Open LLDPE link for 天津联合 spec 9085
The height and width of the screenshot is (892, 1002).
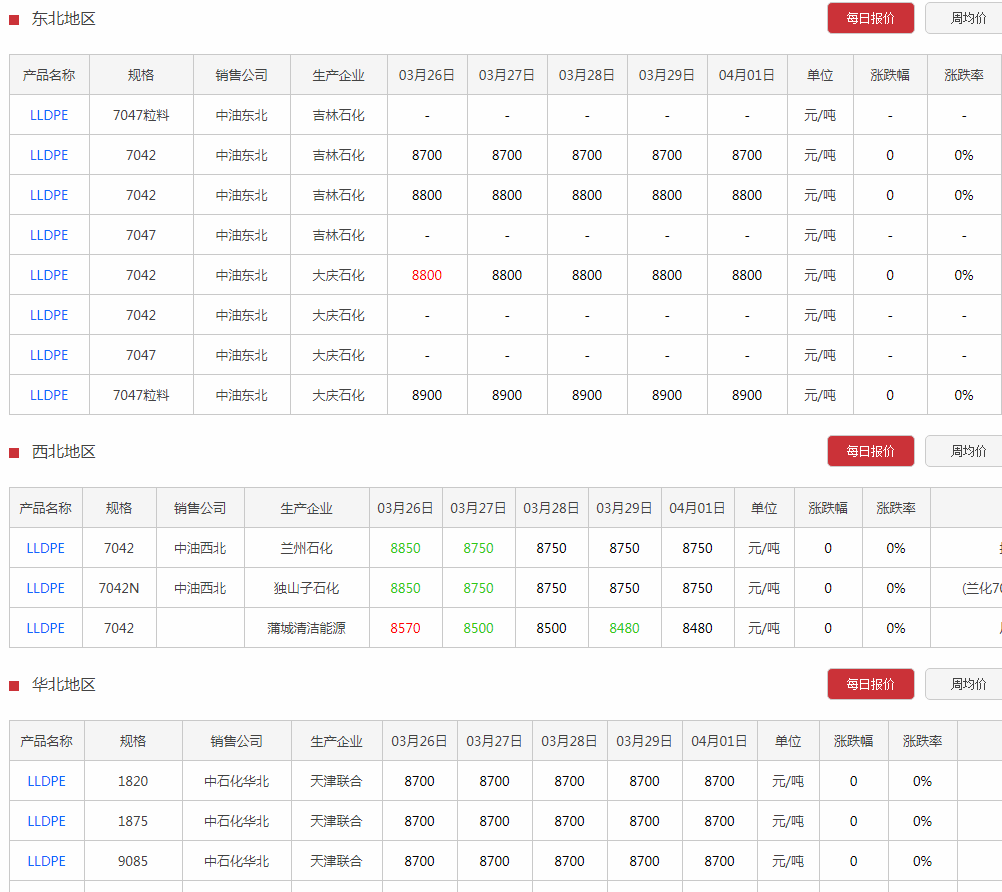[47, 861]
